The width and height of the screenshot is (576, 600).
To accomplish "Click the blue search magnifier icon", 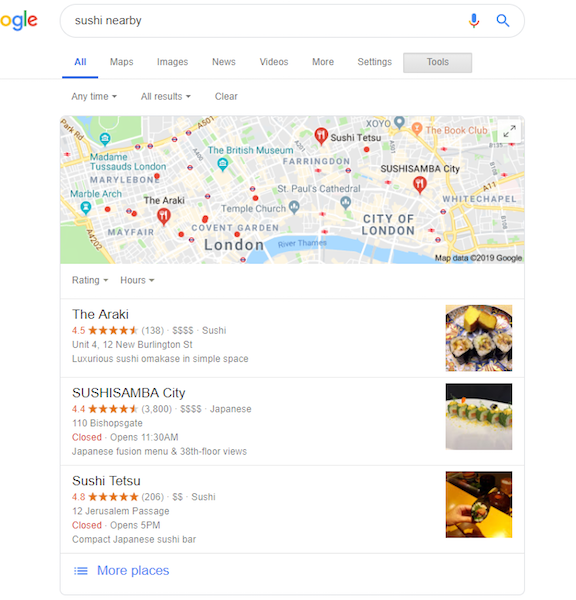I will 503,20.
